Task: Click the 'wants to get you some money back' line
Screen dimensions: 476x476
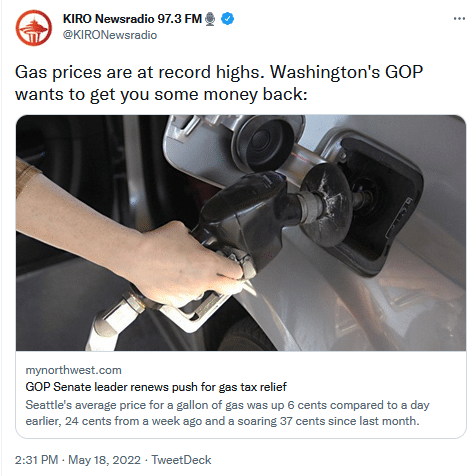Action: pos(161,94)
